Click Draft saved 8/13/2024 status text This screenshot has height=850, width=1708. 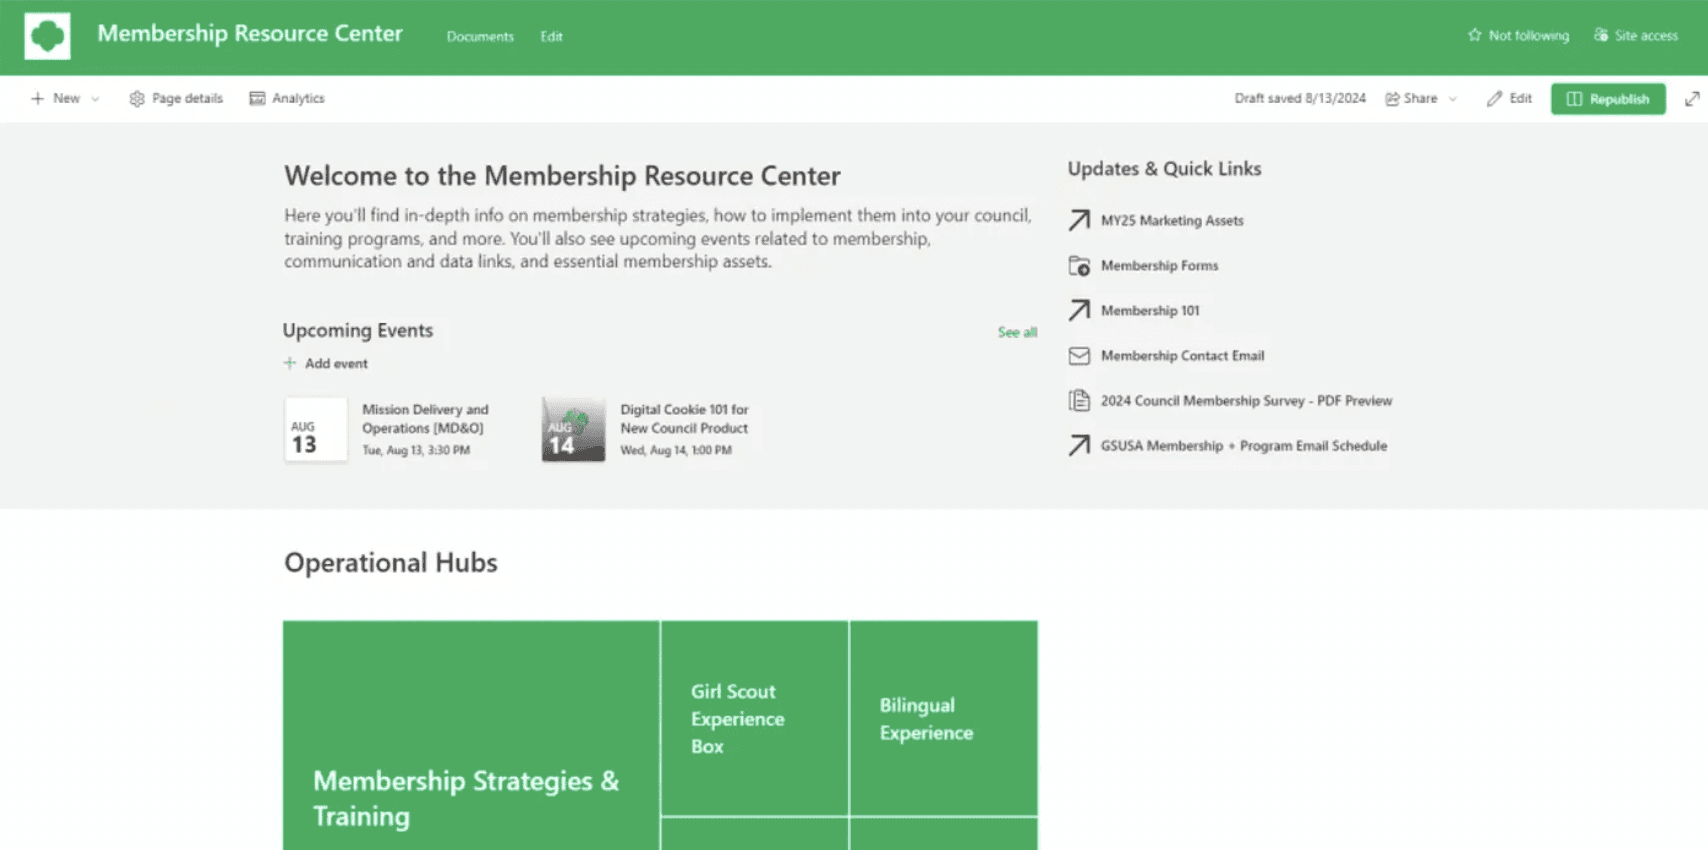tap(1300, 98)
